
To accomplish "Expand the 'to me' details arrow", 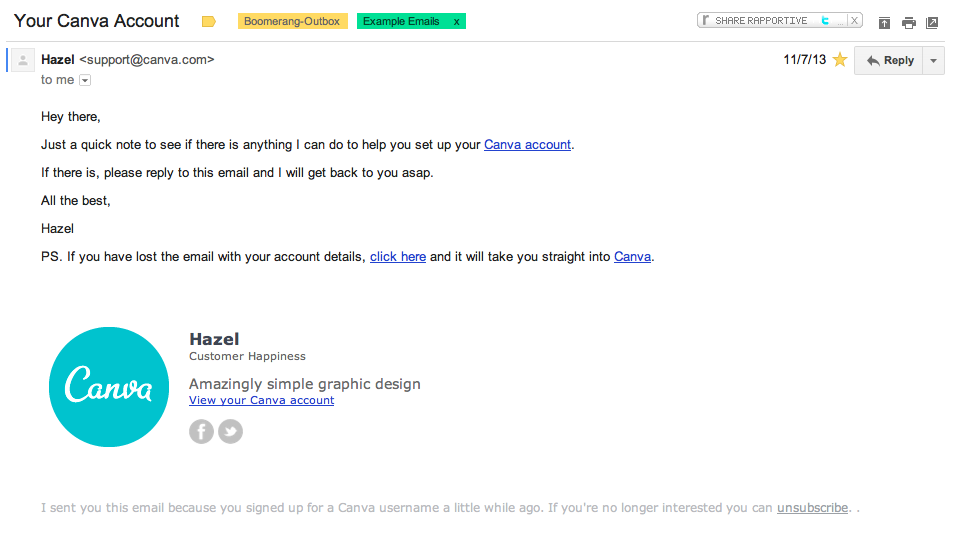I will 85,80.
